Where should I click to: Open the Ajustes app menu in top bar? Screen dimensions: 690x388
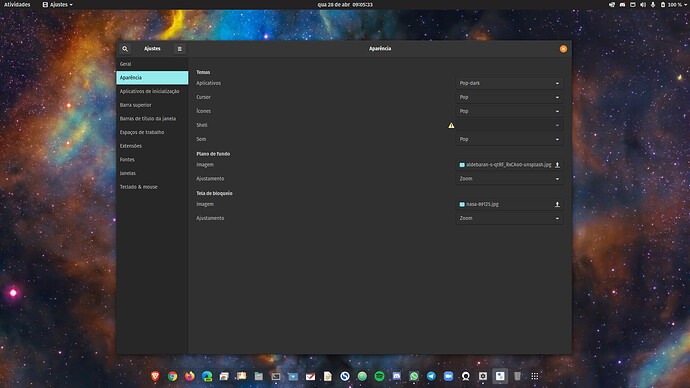point(58,4)
